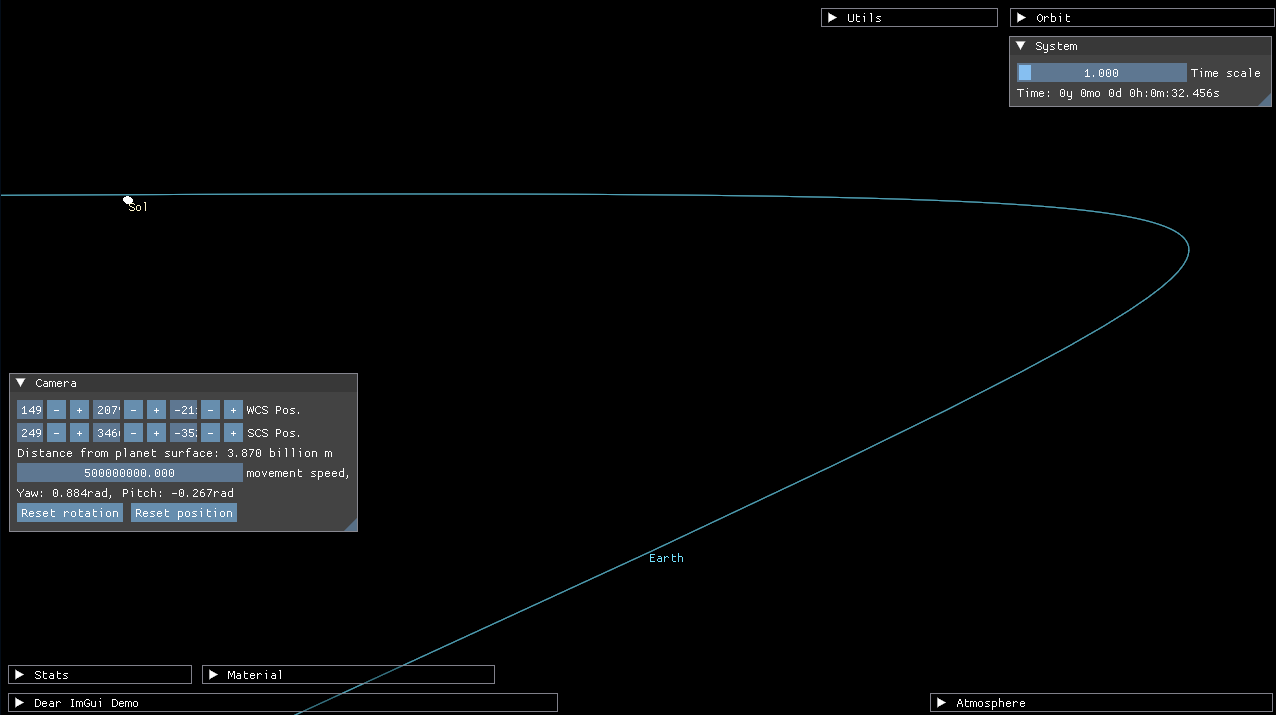Collapse the System panel using its arrow
1276x715 pixels.
click(x=1021, y=46)
